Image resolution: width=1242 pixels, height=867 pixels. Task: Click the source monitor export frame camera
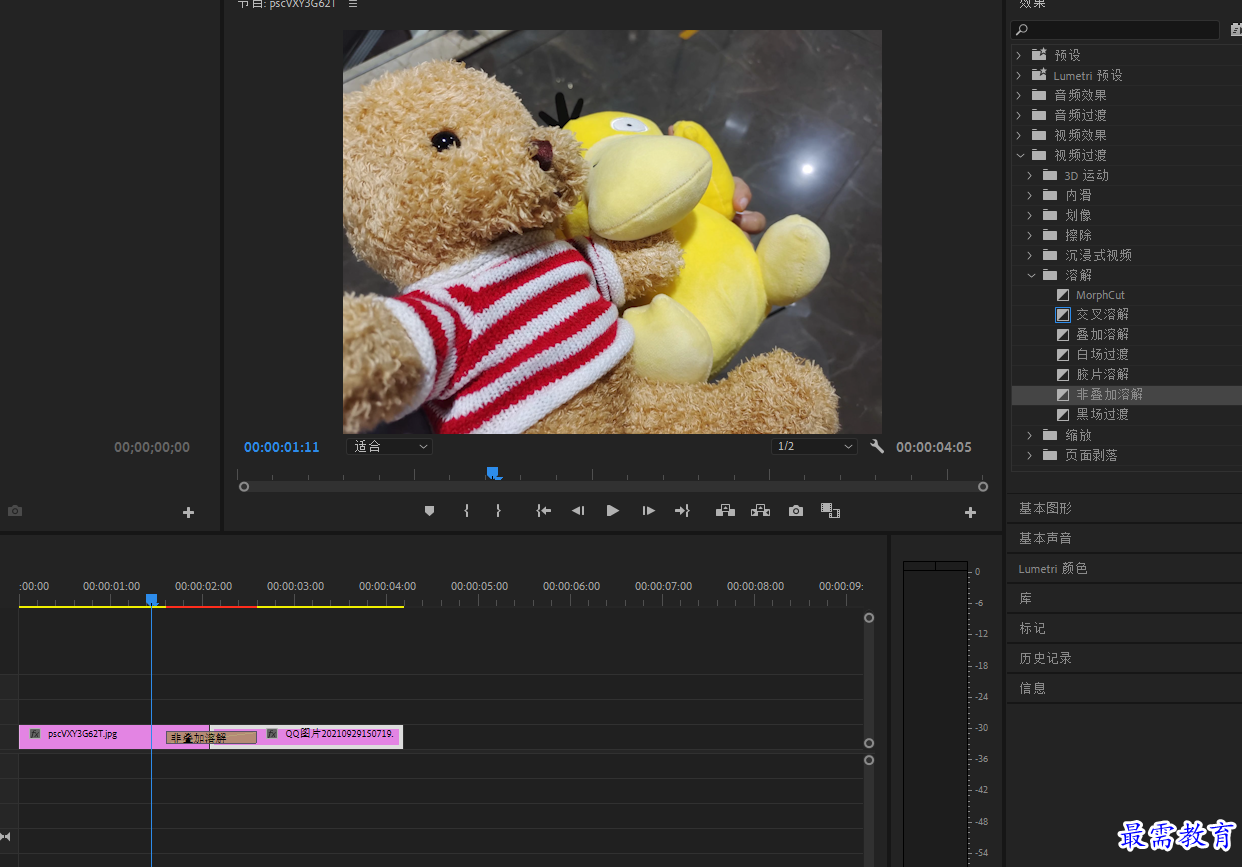click(15, 511)
